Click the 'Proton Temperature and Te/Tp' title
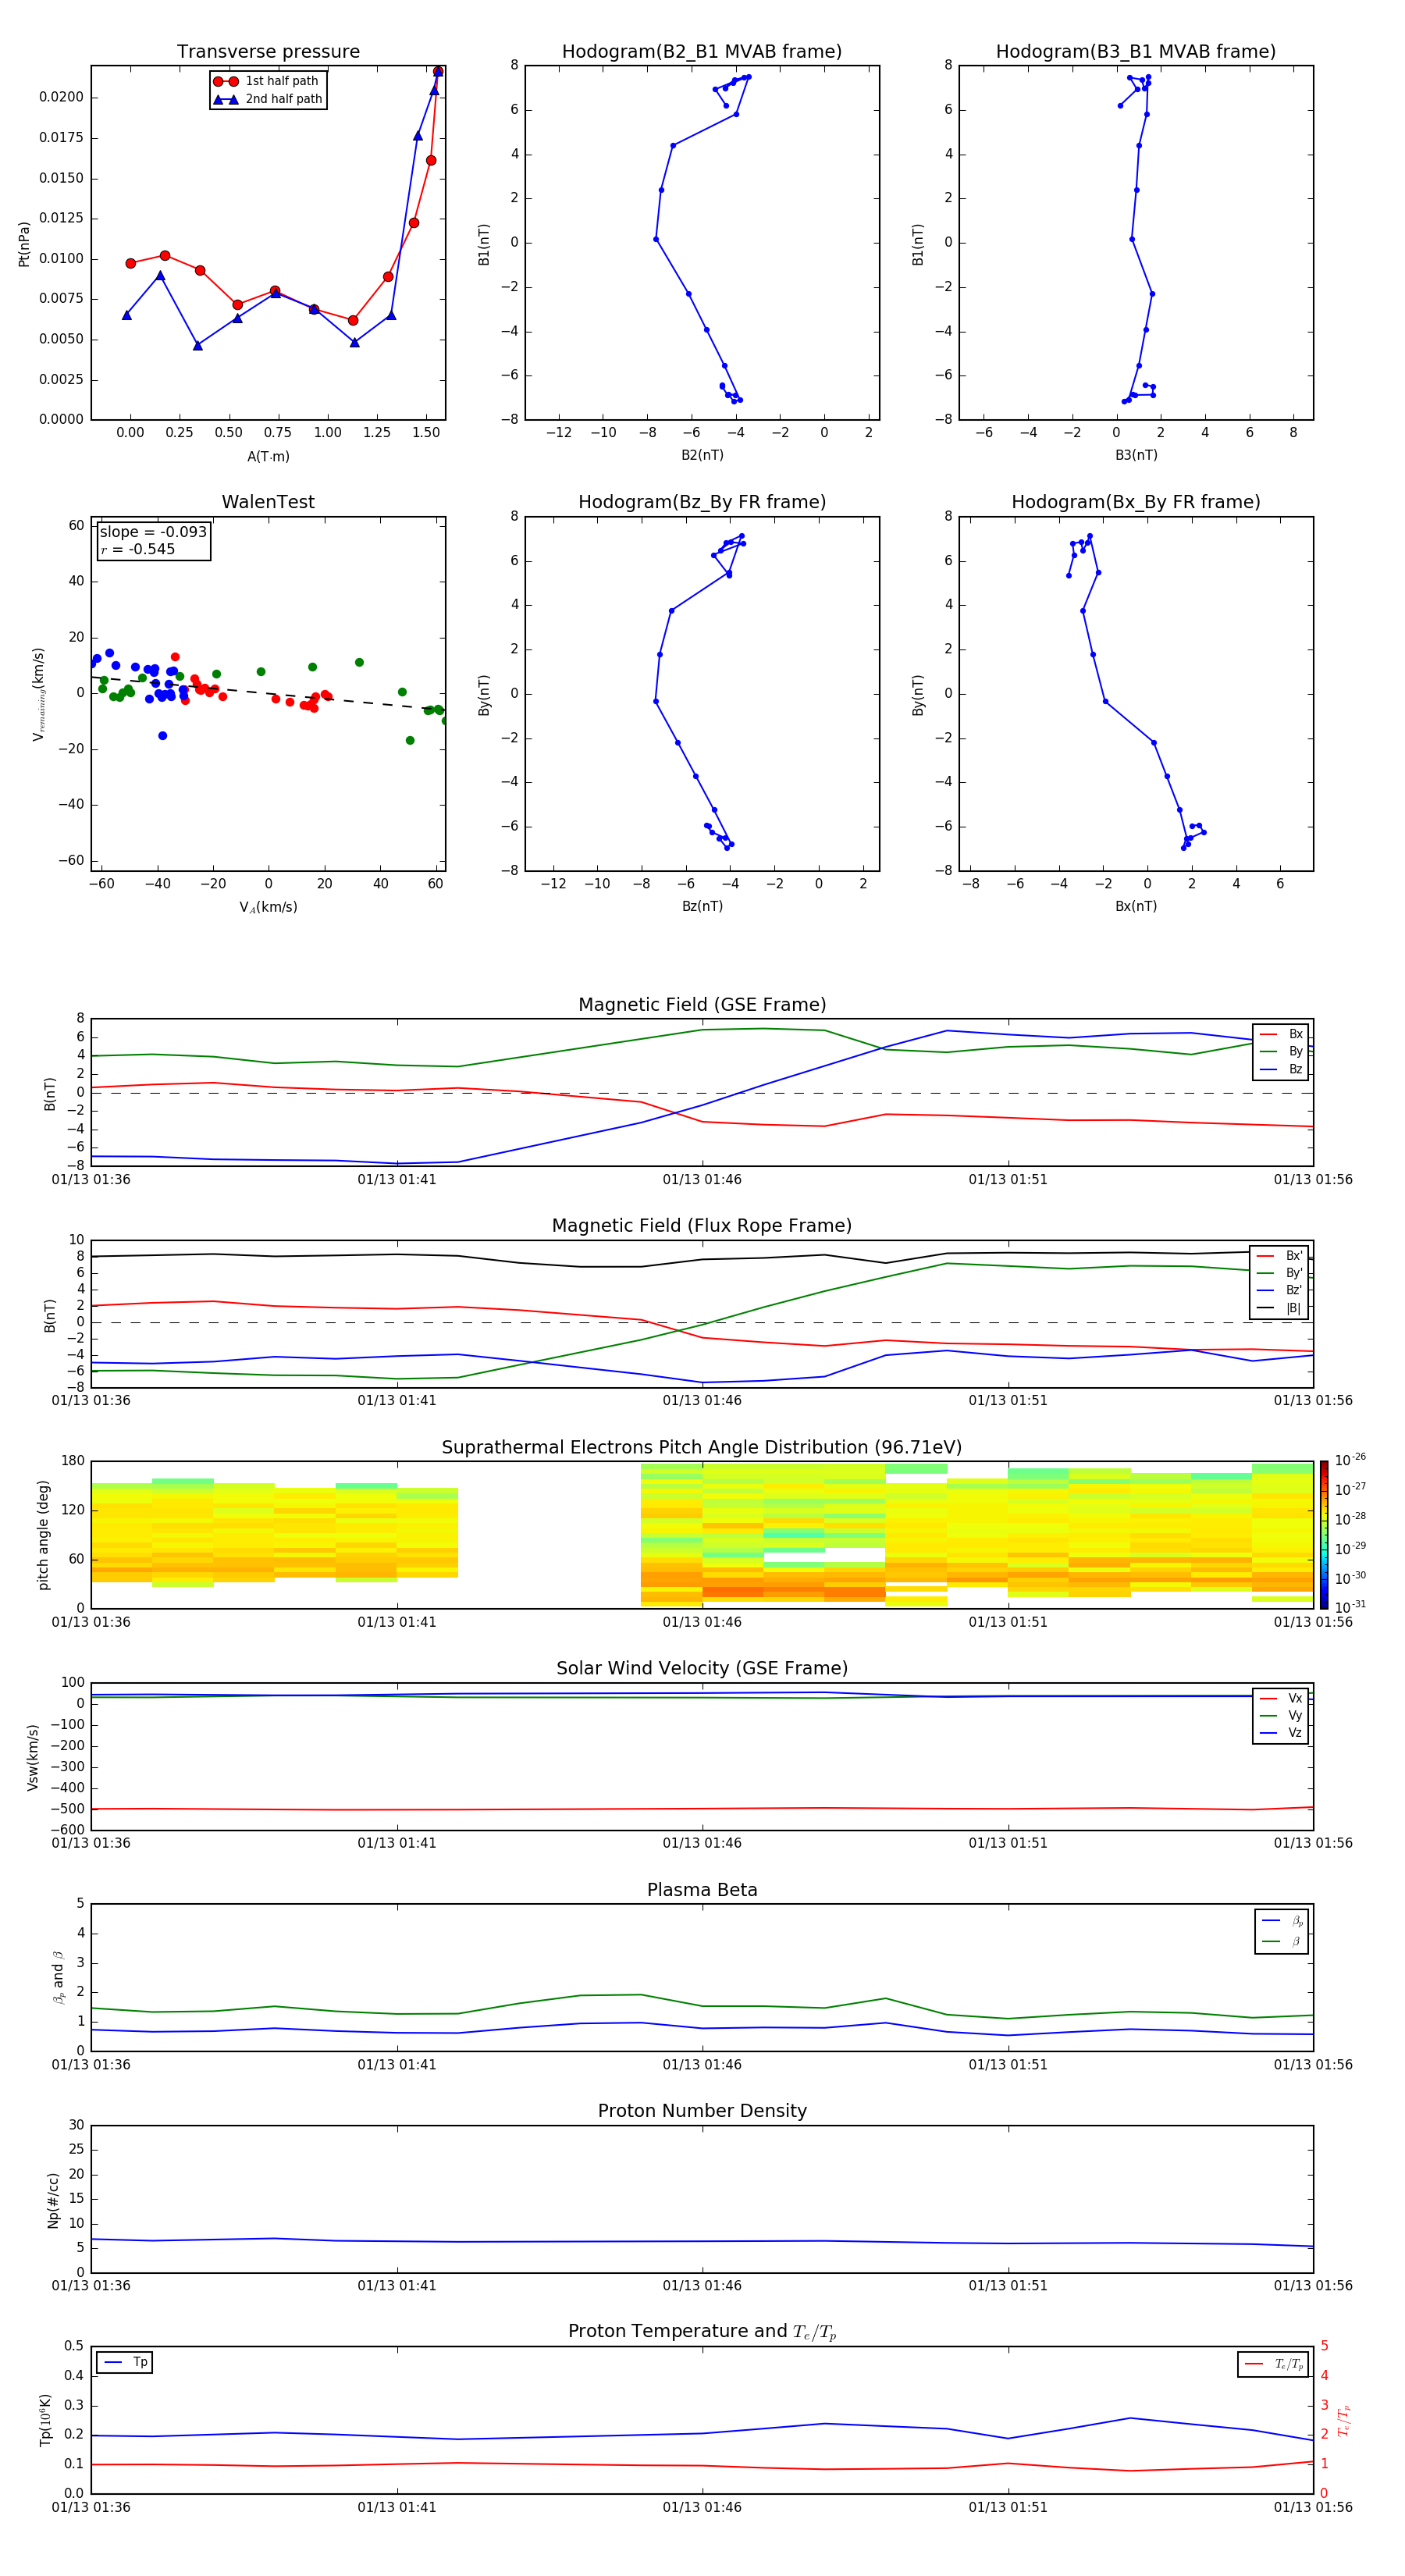 (x=702, y=2332)
